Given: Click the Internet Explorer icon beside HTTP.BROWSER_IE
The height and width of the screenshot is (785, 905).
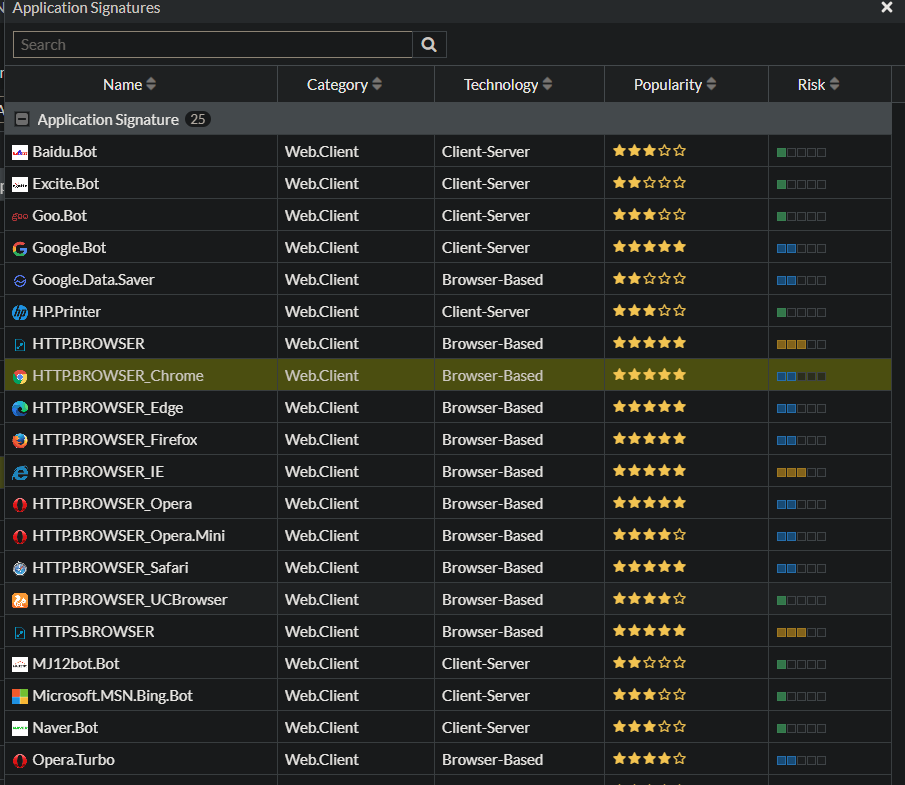Looking at the screenshot, I should pyautogui.click(x=20, y=472).
